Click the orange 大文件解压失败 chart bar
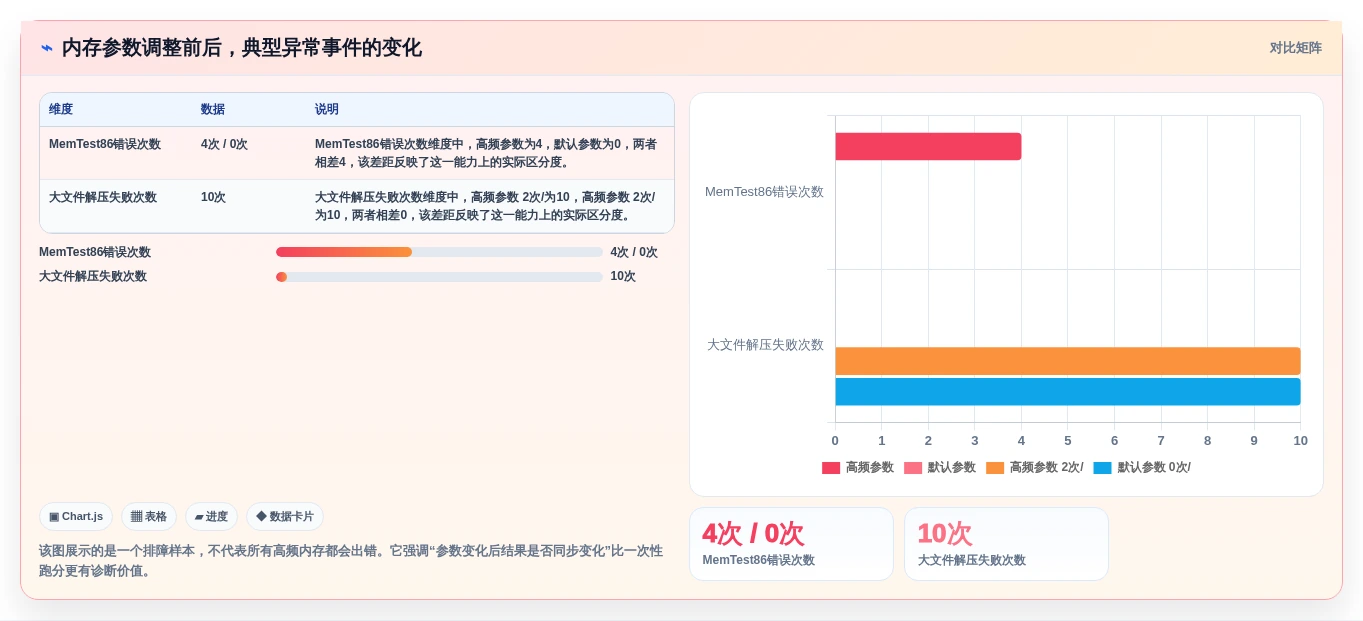Image resolution: width=1363 pixels, height=621 pixels. pyautogui.click(x=1068, y=361)
